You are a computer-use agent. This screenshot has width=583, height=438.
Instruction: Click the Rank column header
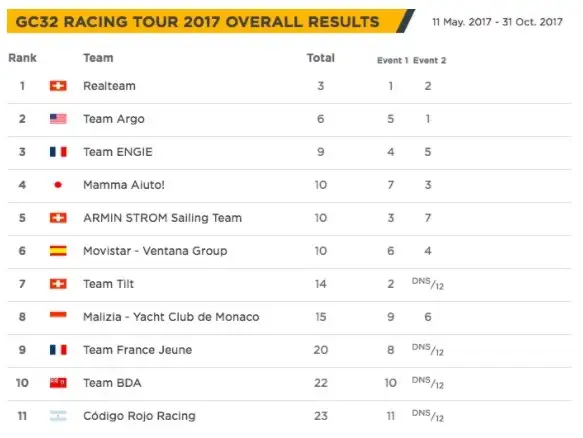click(x=22, y=58)
